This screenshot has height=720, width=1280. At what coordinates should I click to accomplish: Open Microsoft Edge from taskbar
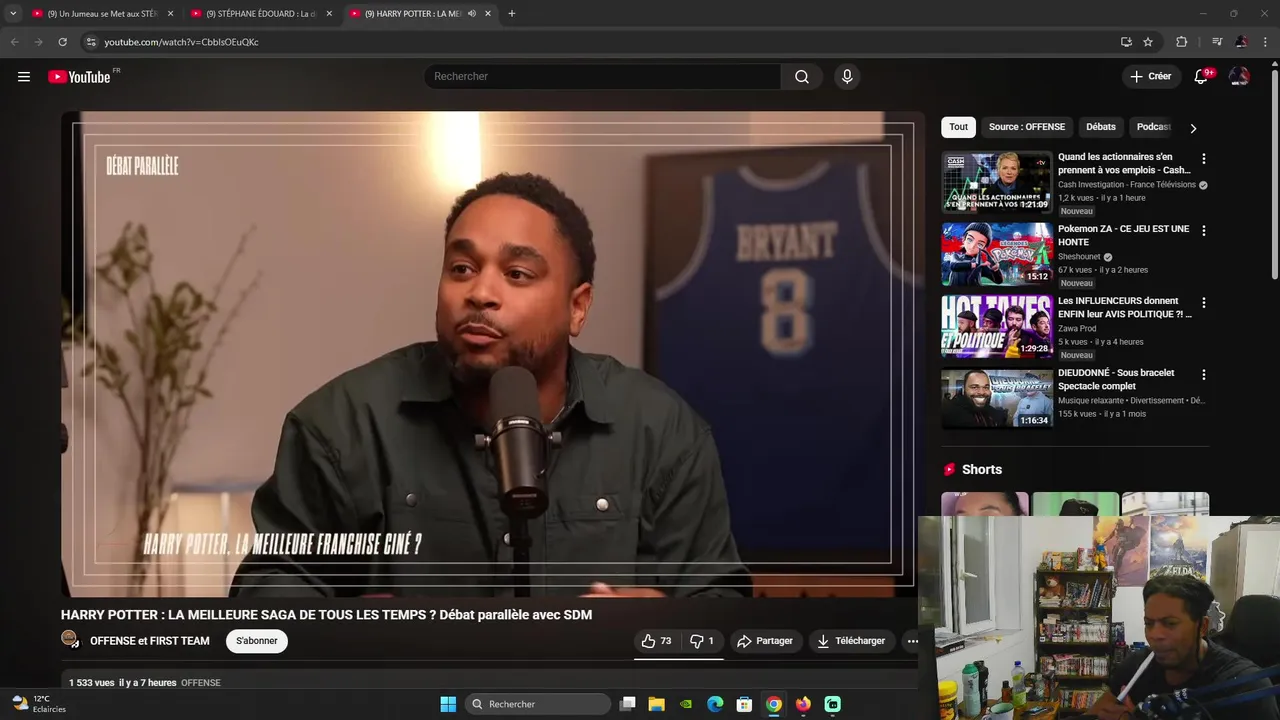(715, 704)
